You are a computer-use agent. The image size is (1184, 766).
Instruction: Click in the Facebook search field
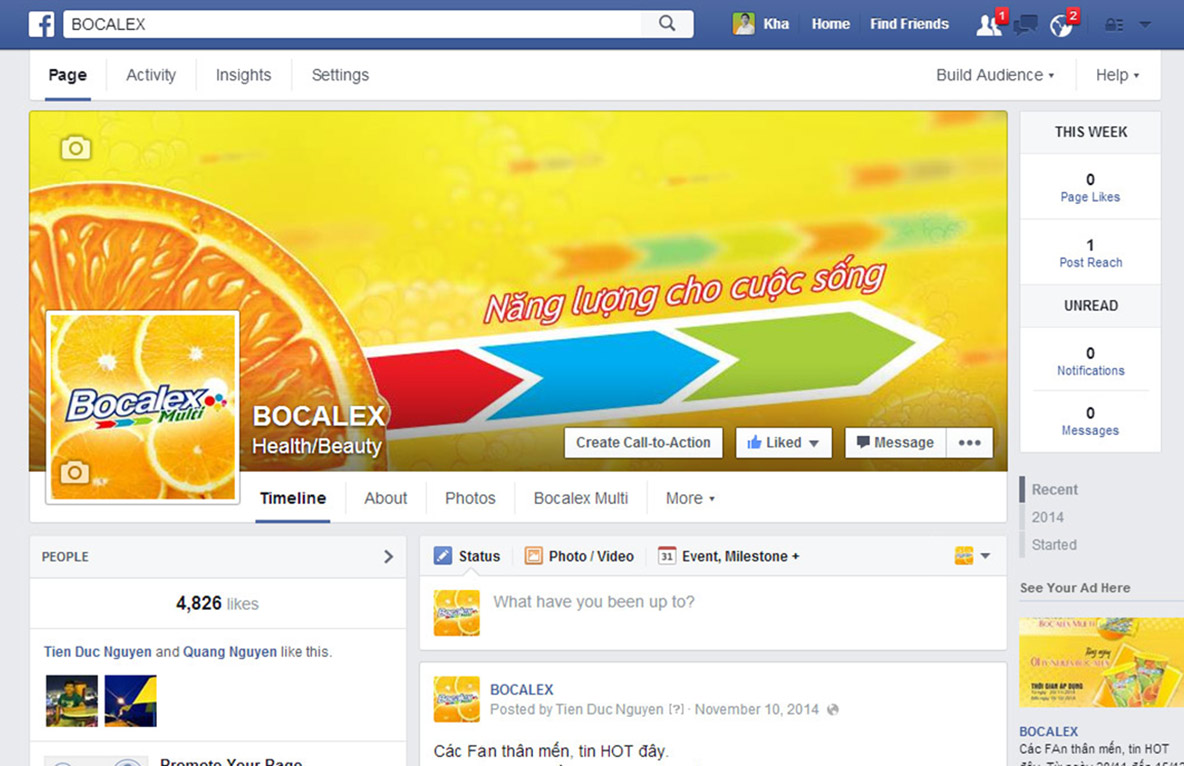coord(353,24)
